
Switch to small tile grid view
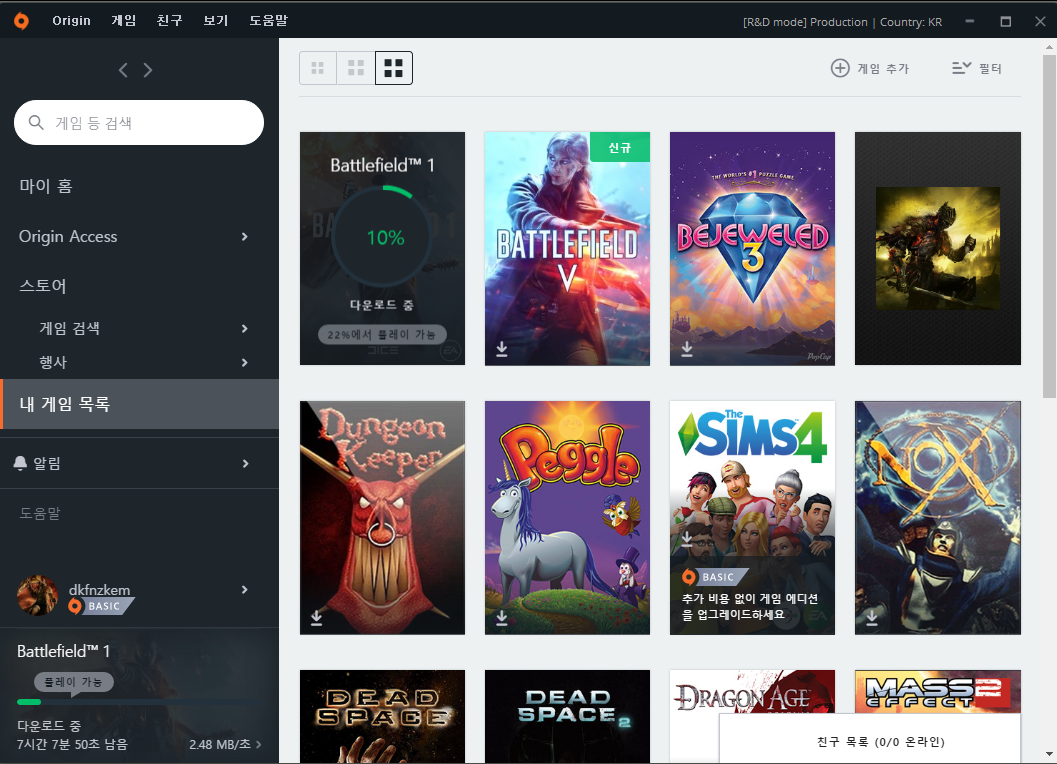(318, 68)
